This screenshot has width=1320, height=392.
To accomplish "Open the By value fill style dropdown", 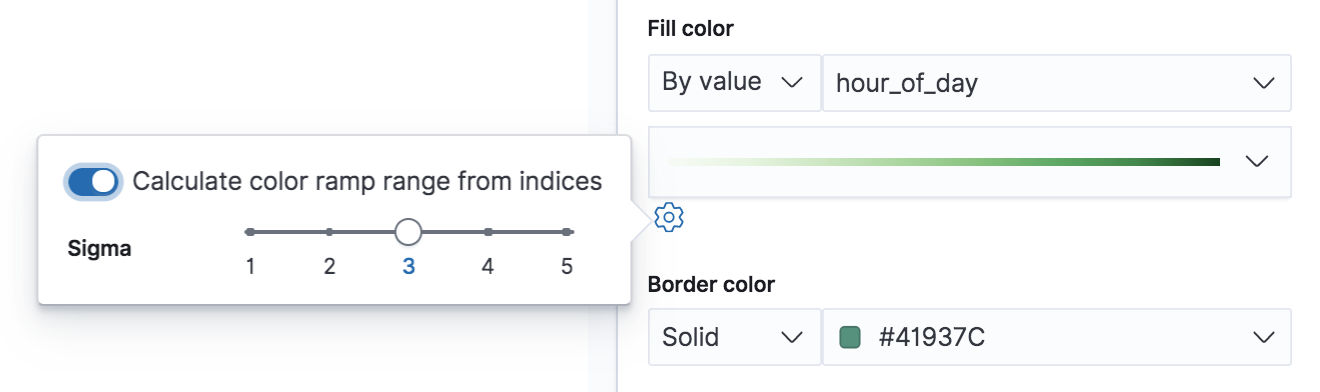I will [x=734, y=82].
